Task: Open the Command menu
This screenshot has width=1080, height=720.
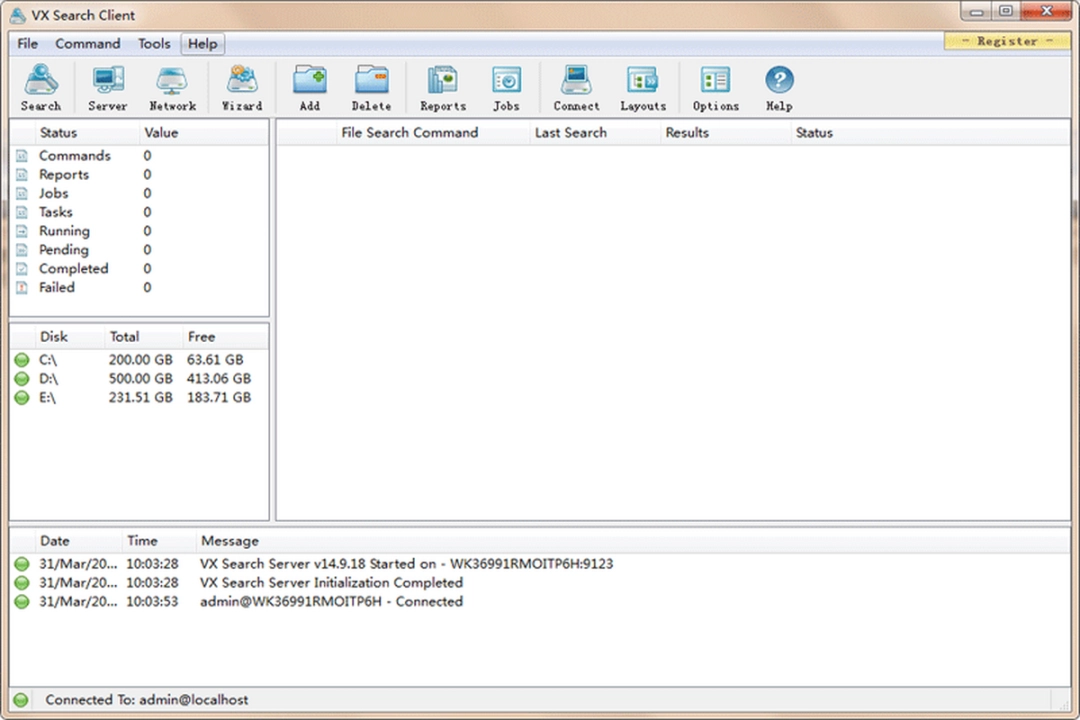Action: pos(87,43)
